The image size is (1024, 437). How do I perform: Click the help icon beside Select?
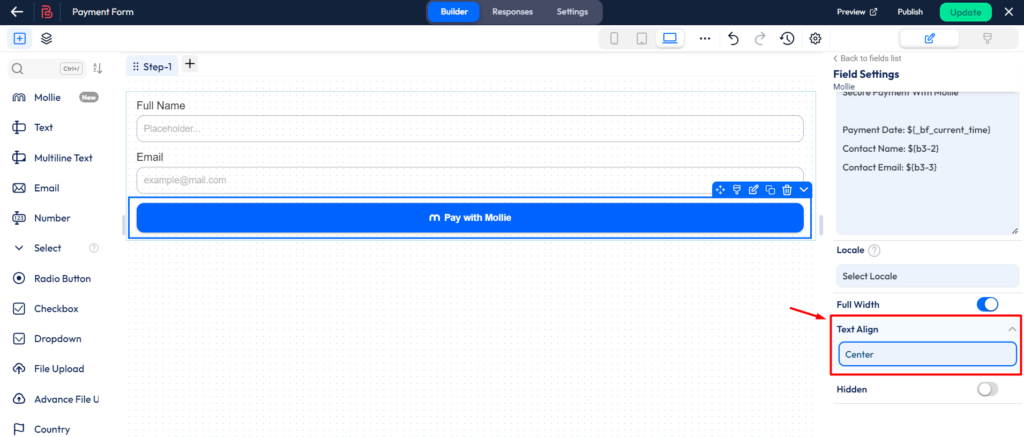[93, 248]
